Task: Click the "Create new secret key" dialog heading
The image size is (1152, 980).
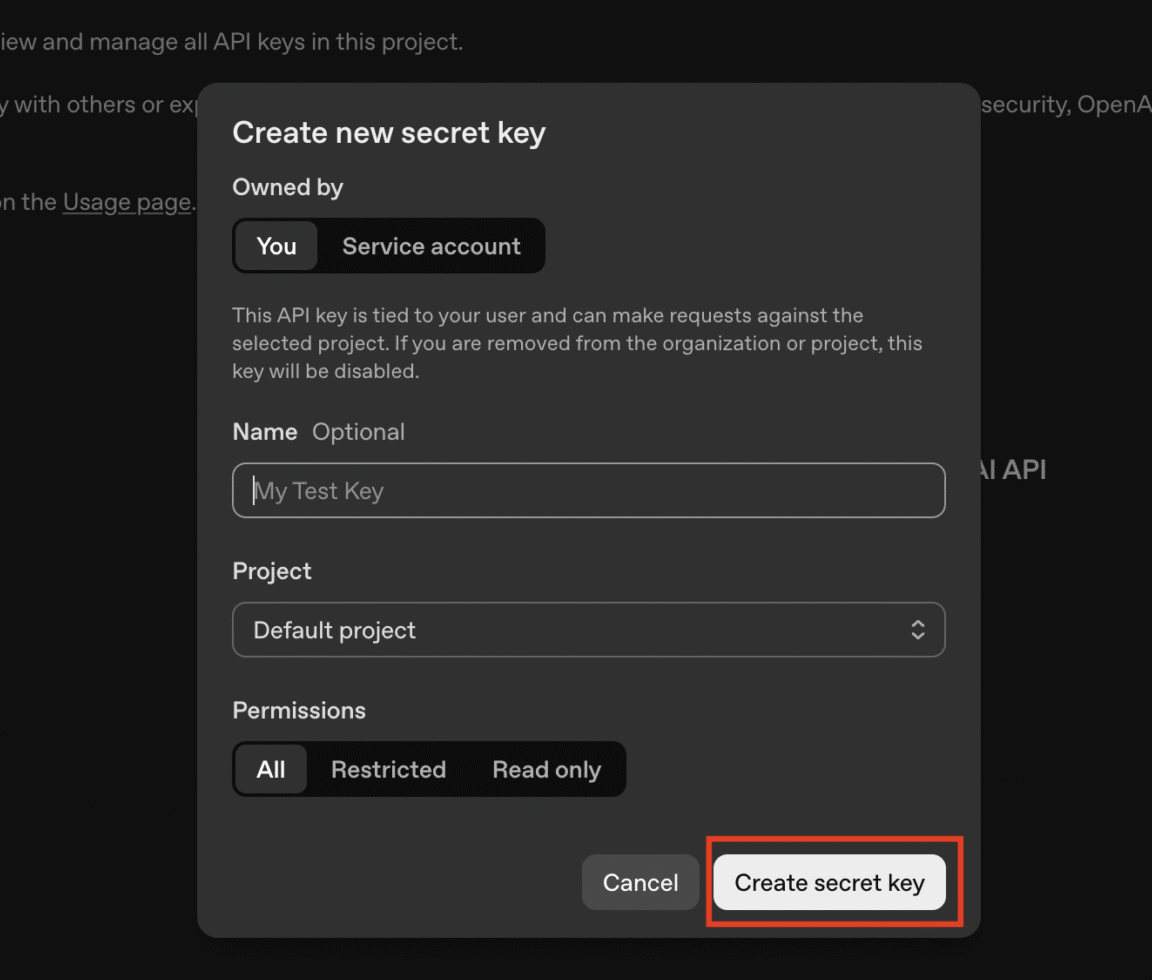Action: coord(389,133)
